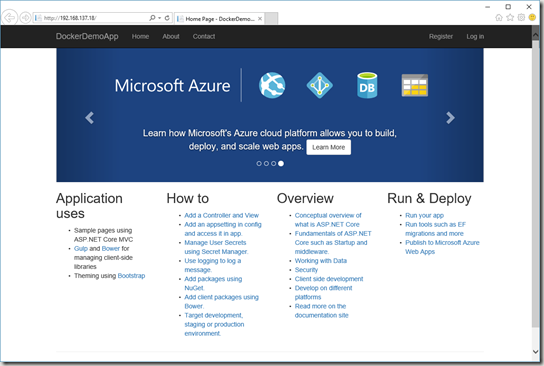Open Conceptual overview of ASP.NET Core link
Screen dimensions: 544x366
(328, 220)
